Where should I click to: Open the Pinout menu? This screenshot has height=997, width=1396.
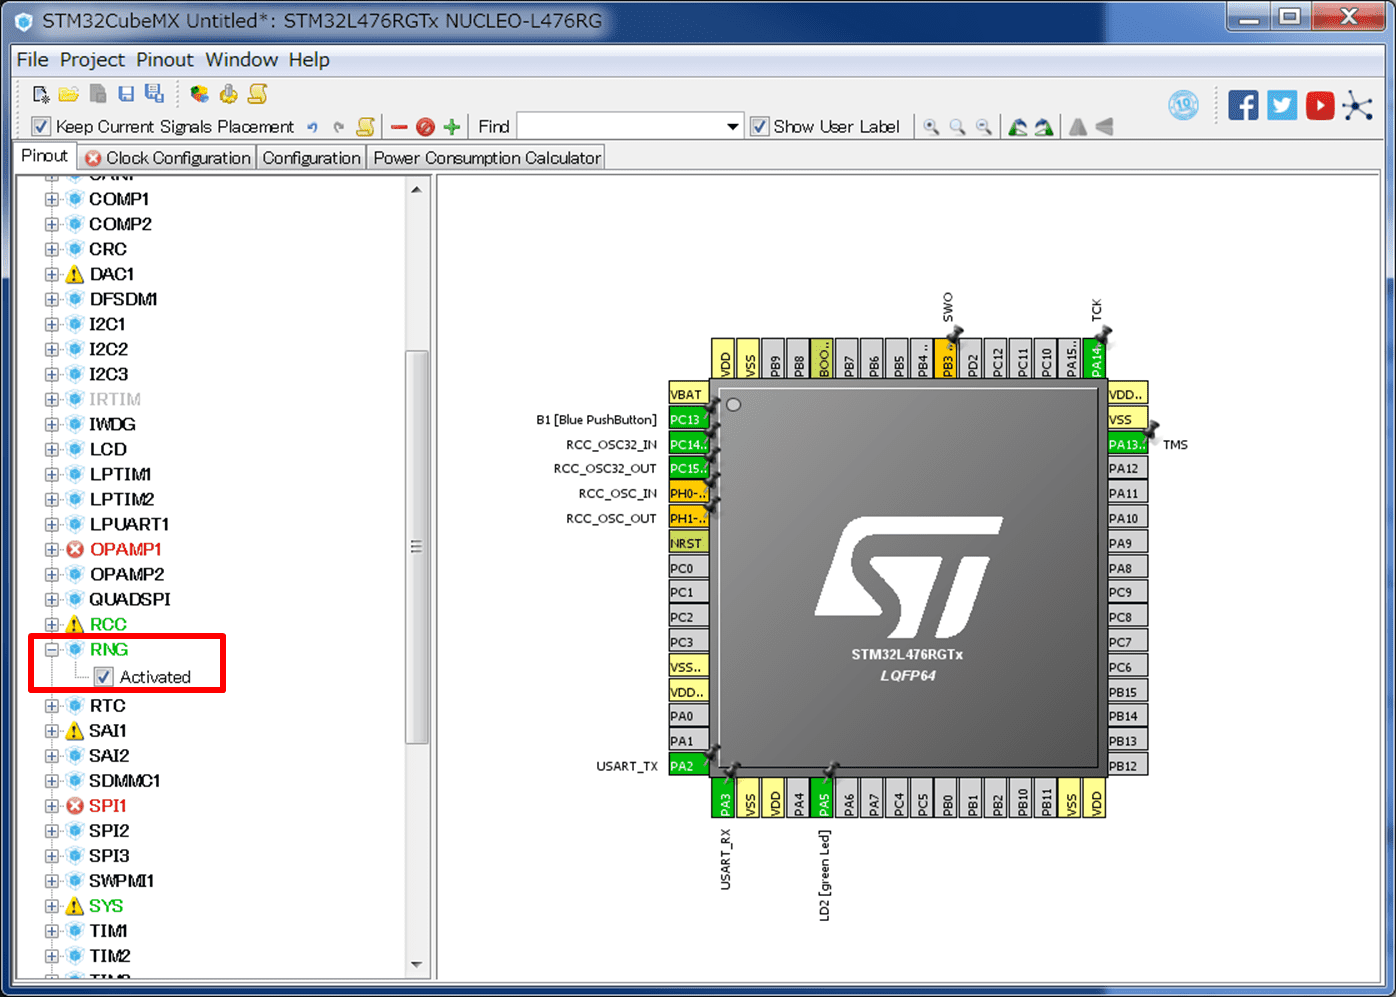[x=164, y=60]
